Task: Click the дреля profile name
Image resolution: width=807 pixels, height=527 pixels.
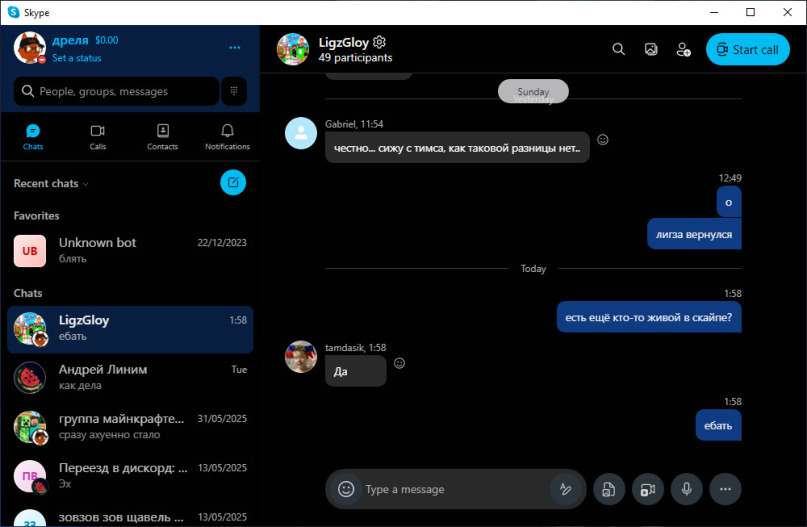Action: (x=70, y=40)
